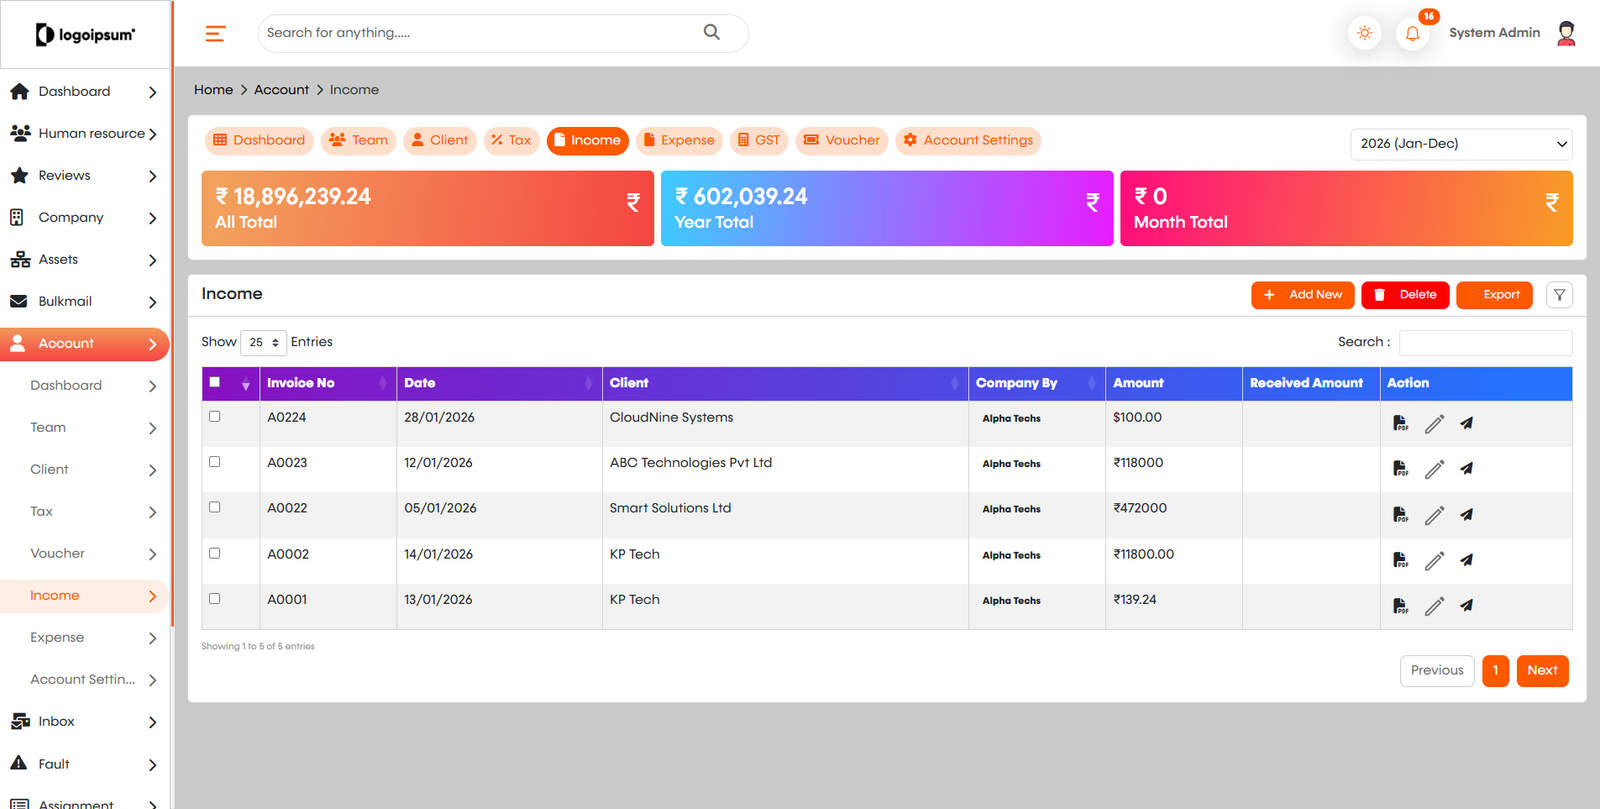The width and height of the screenshot is (1600, 809).
Task: Open the 2026 (Jan-Dec) year dropdown
Action: point(1461,144)
